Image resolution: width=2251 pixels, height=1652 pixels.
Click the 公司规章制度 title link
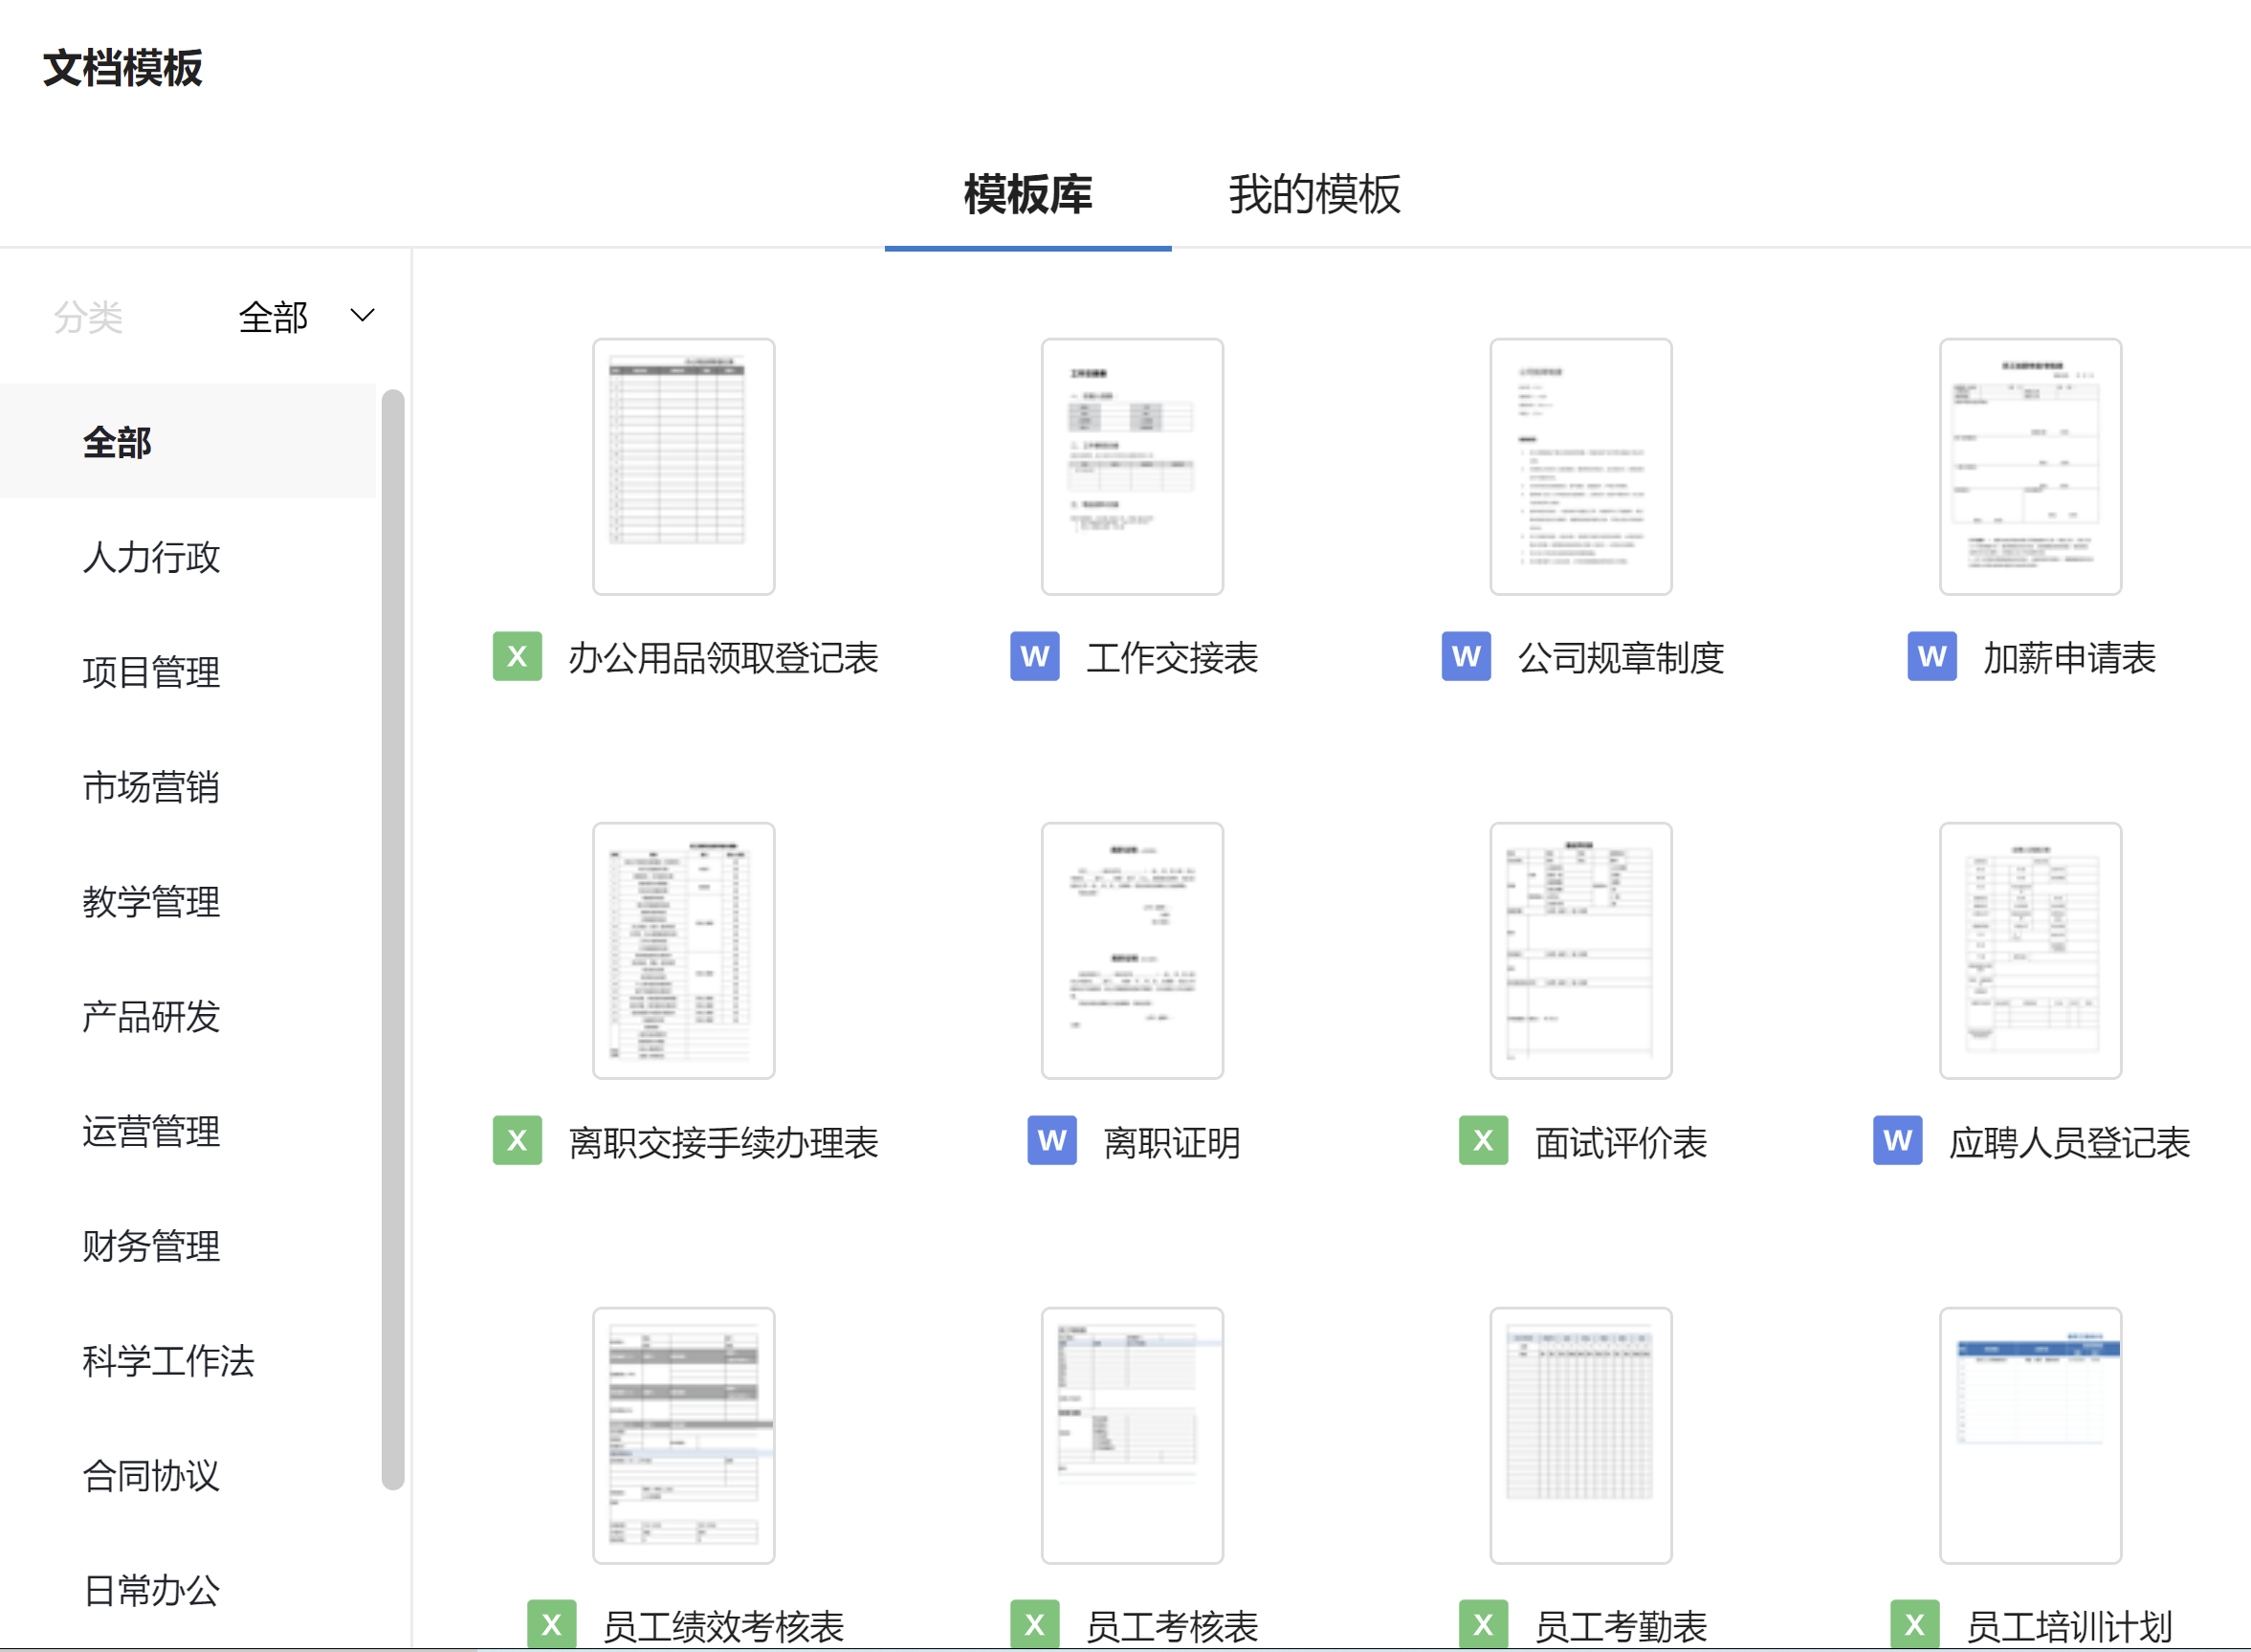[1621, 658]
